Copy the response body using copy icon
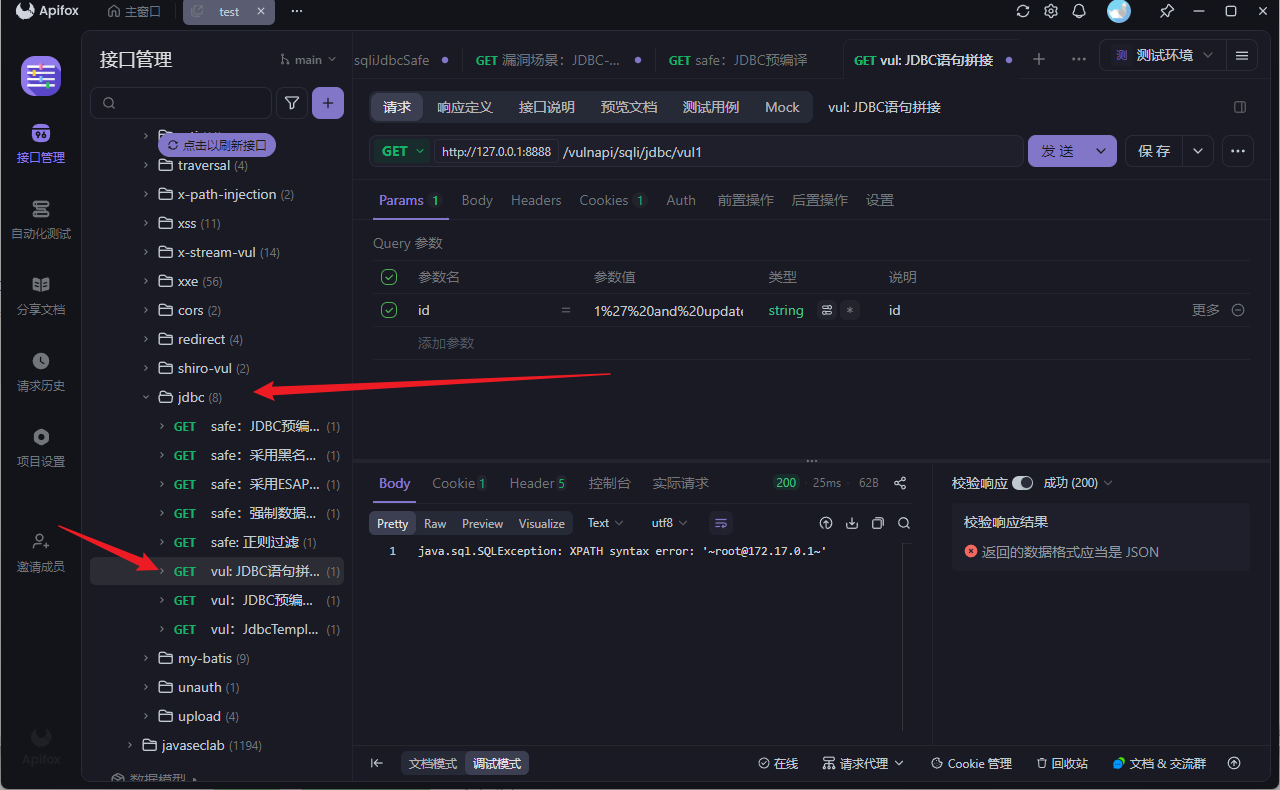 [878, 523]
